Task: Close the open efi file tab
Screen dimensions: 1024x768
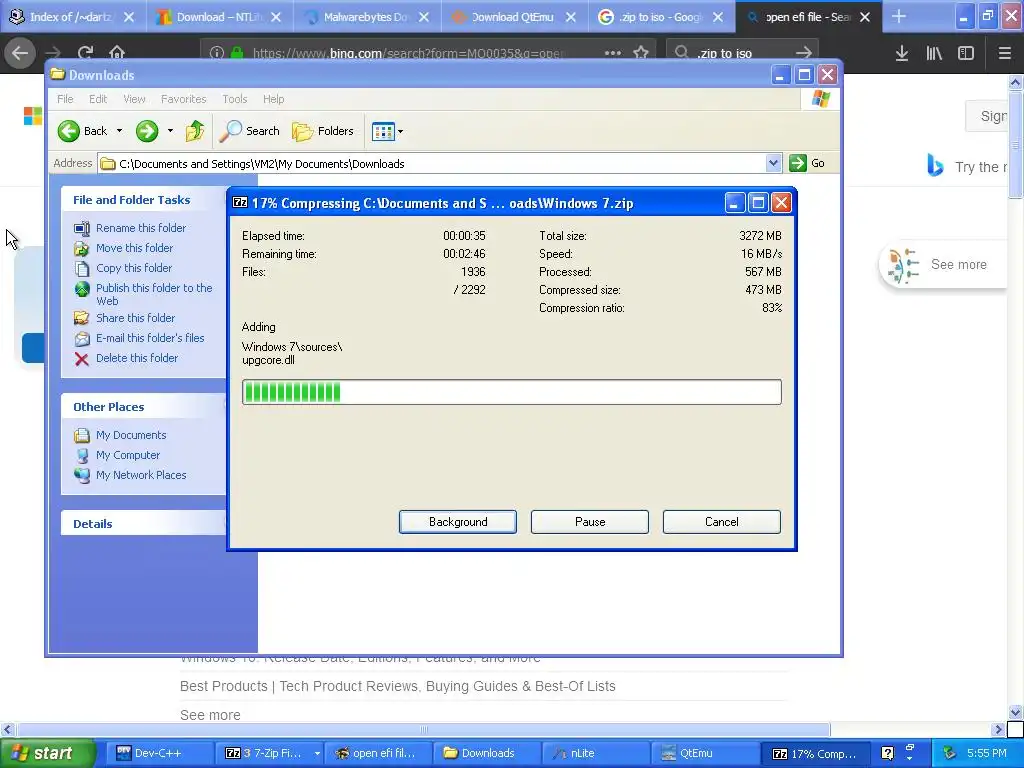Action: point(865,17)
